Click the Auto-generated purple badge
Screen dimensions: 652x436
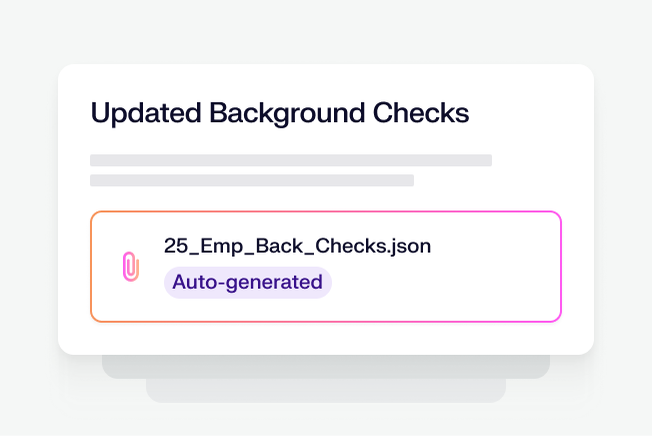coord(247,283)
